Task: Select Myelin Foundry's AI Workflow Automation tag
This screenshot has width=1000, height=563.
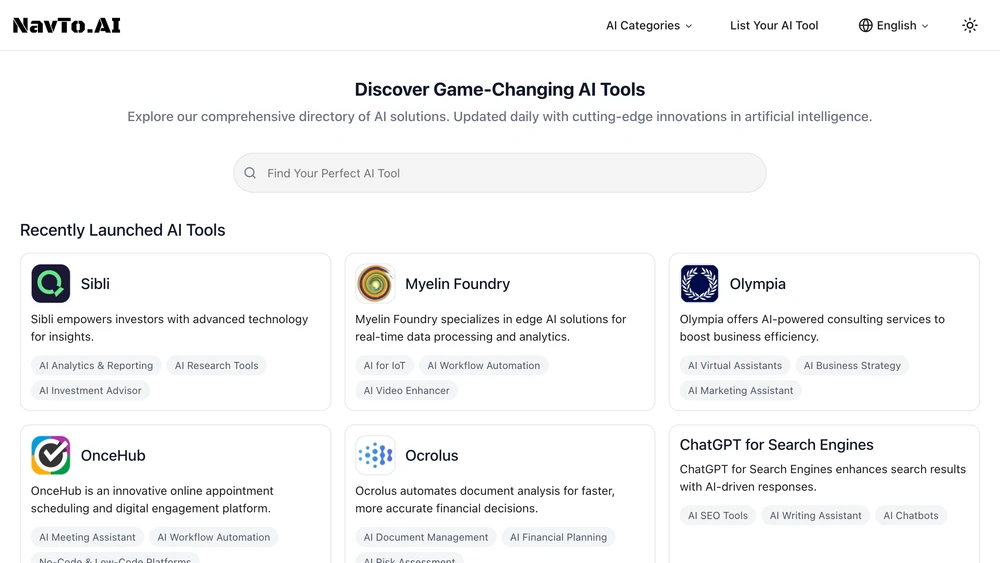Action: pyautogui.click(x=483, y=365)
